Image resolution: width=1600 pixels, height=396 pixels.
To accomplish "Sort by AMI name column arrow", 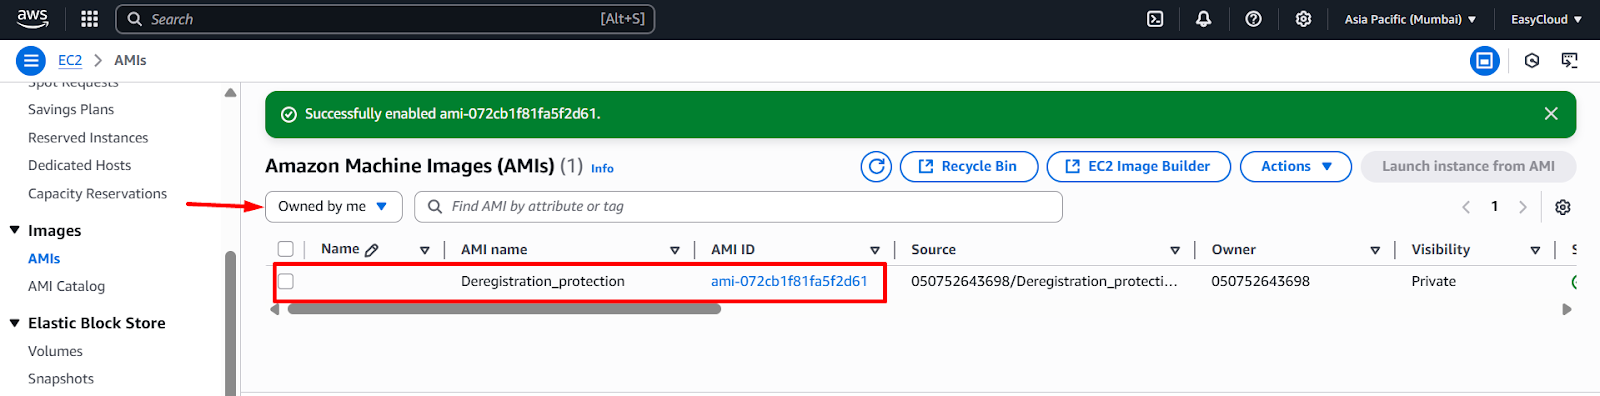I will tap(675, 251).
